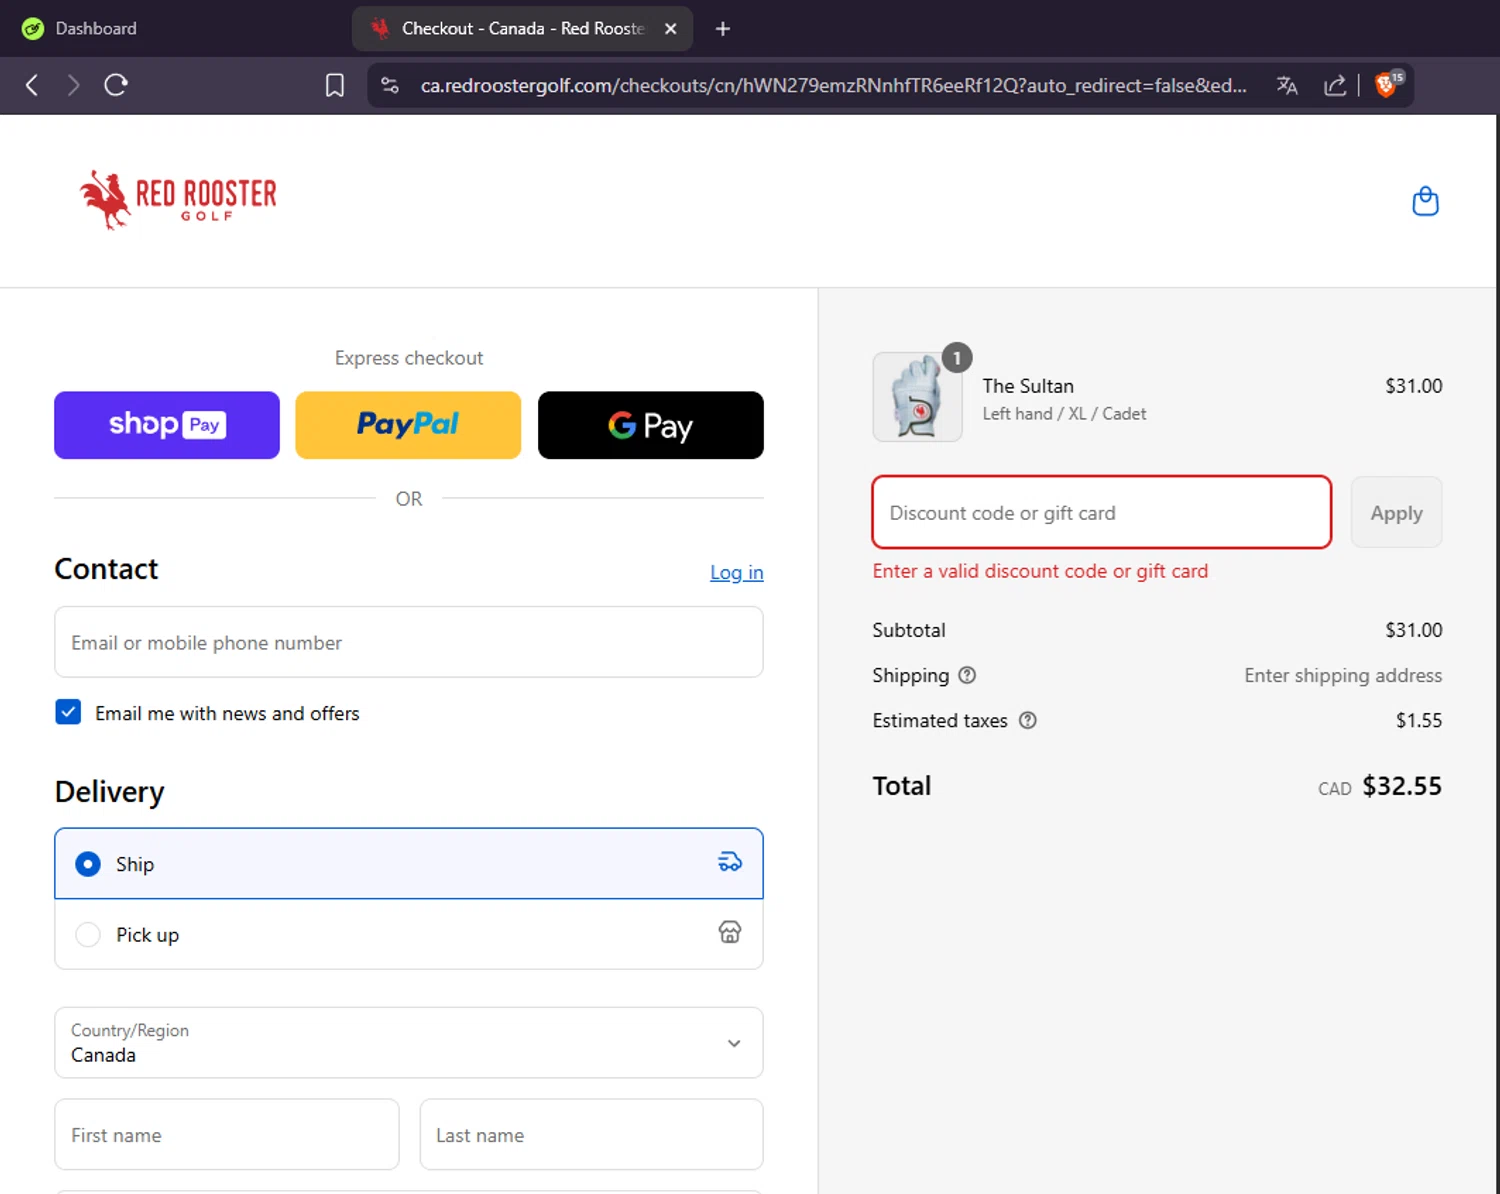Close the Checkout tab
Viewport: 1500px width, 1194px height.
[671, 29]
